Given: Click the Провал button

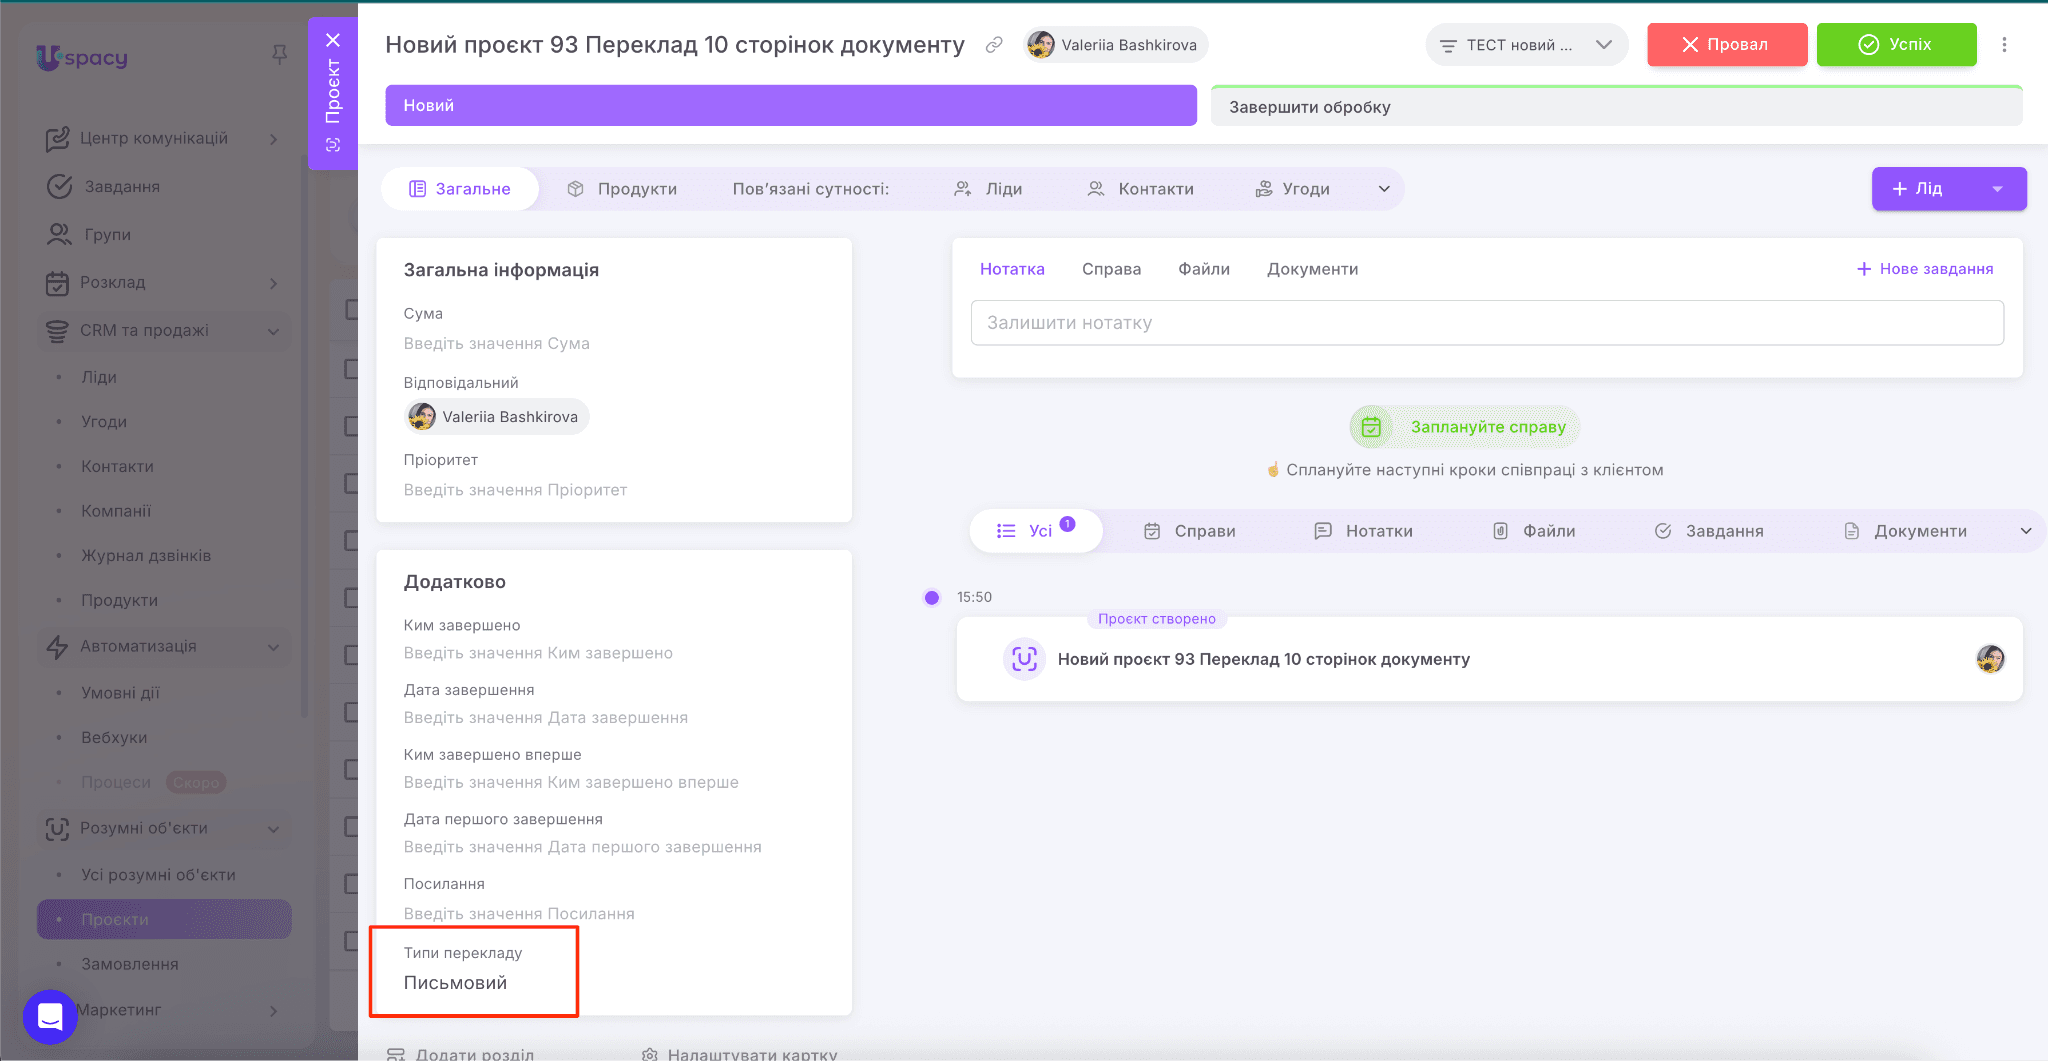Looking at the screenshot, I should (1726, 45).
